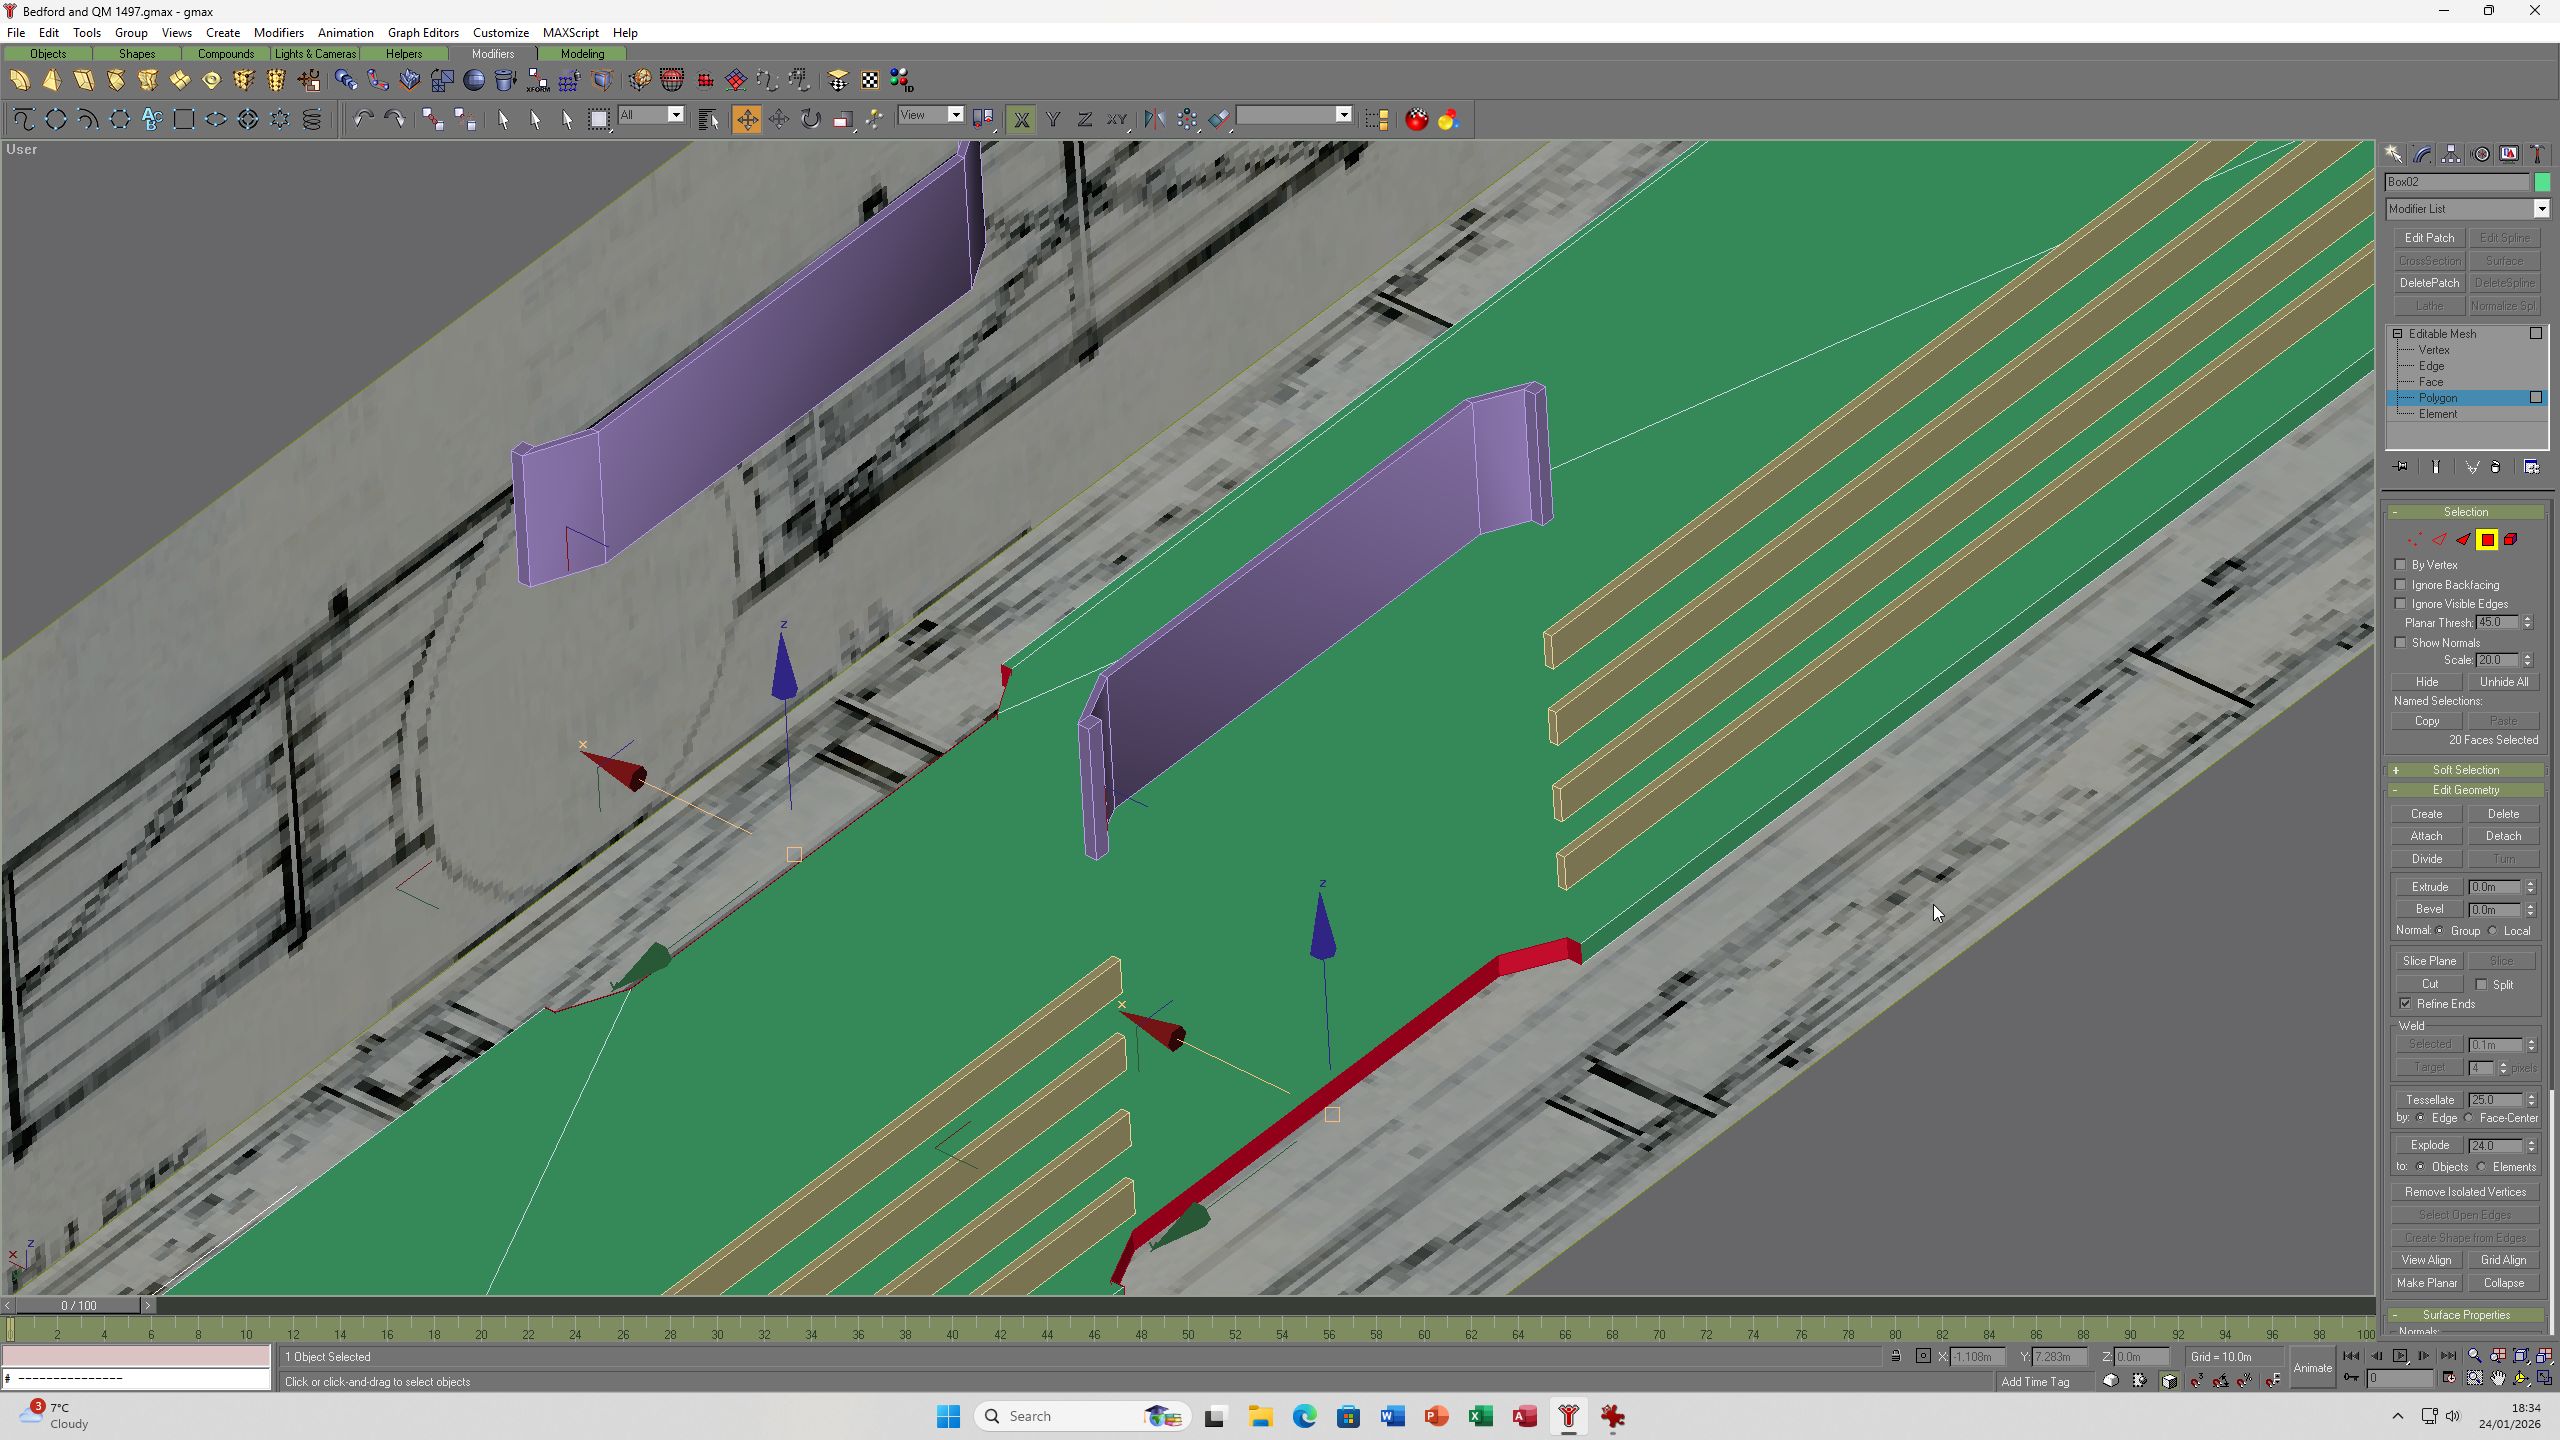Open the Hierarchy command panel tab
2560x1440 pixels.
tap(2451, 154)
